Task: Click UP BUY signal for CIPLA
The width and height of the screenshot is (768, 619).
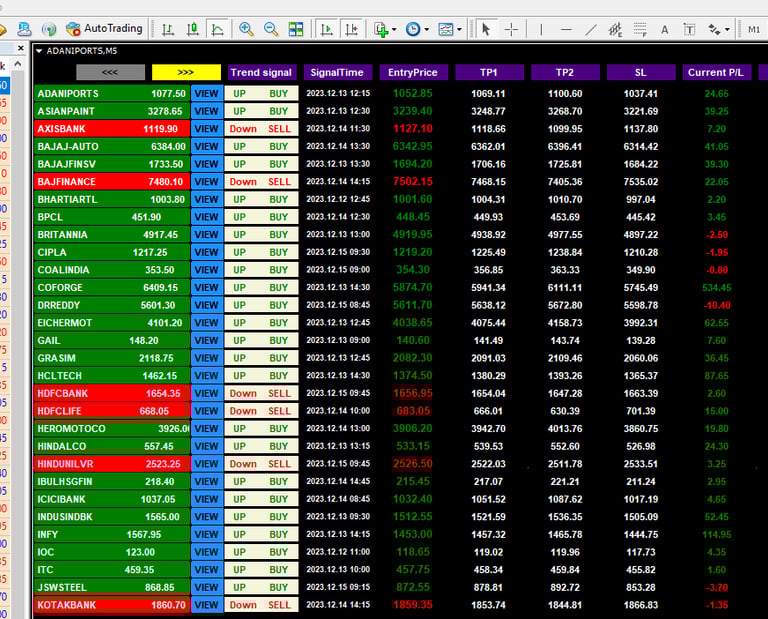Action: [261, 252]
